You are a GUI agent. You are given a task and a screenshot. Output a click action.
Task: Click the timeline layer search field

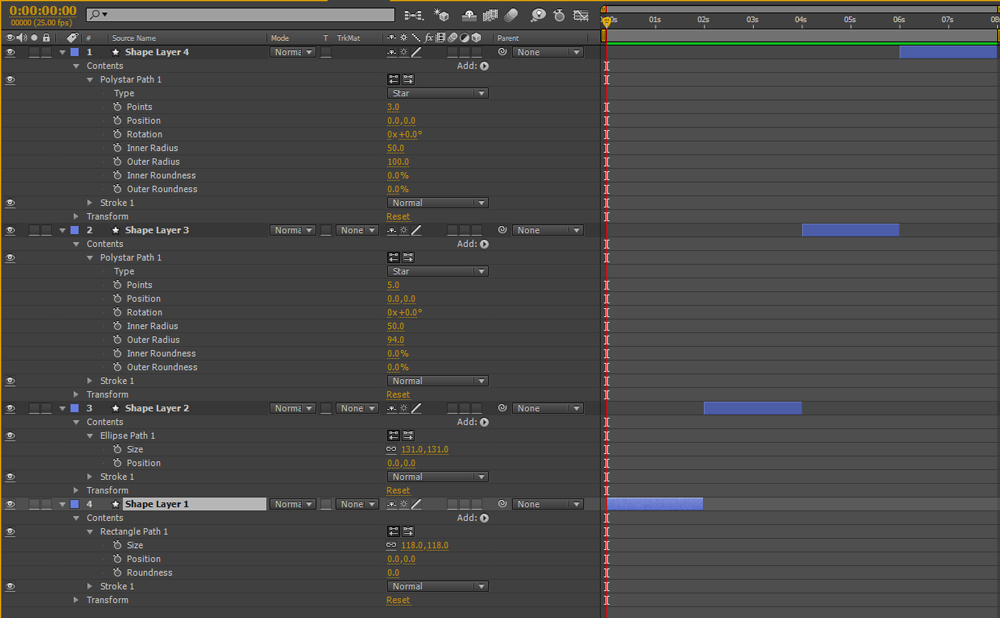coord(240,14)
